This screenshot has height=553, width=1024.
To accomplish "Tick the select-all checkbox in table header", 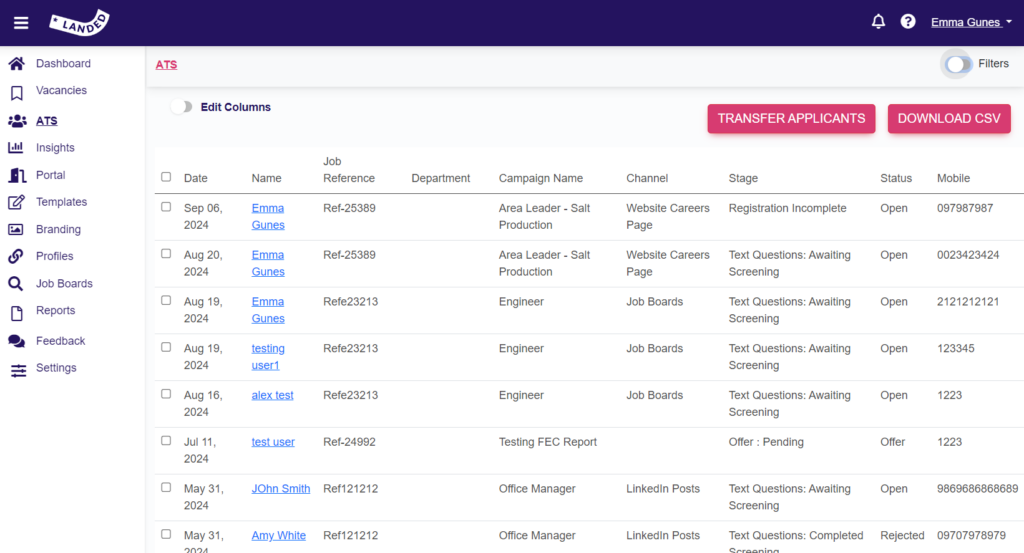I will [x=166, y=177].
